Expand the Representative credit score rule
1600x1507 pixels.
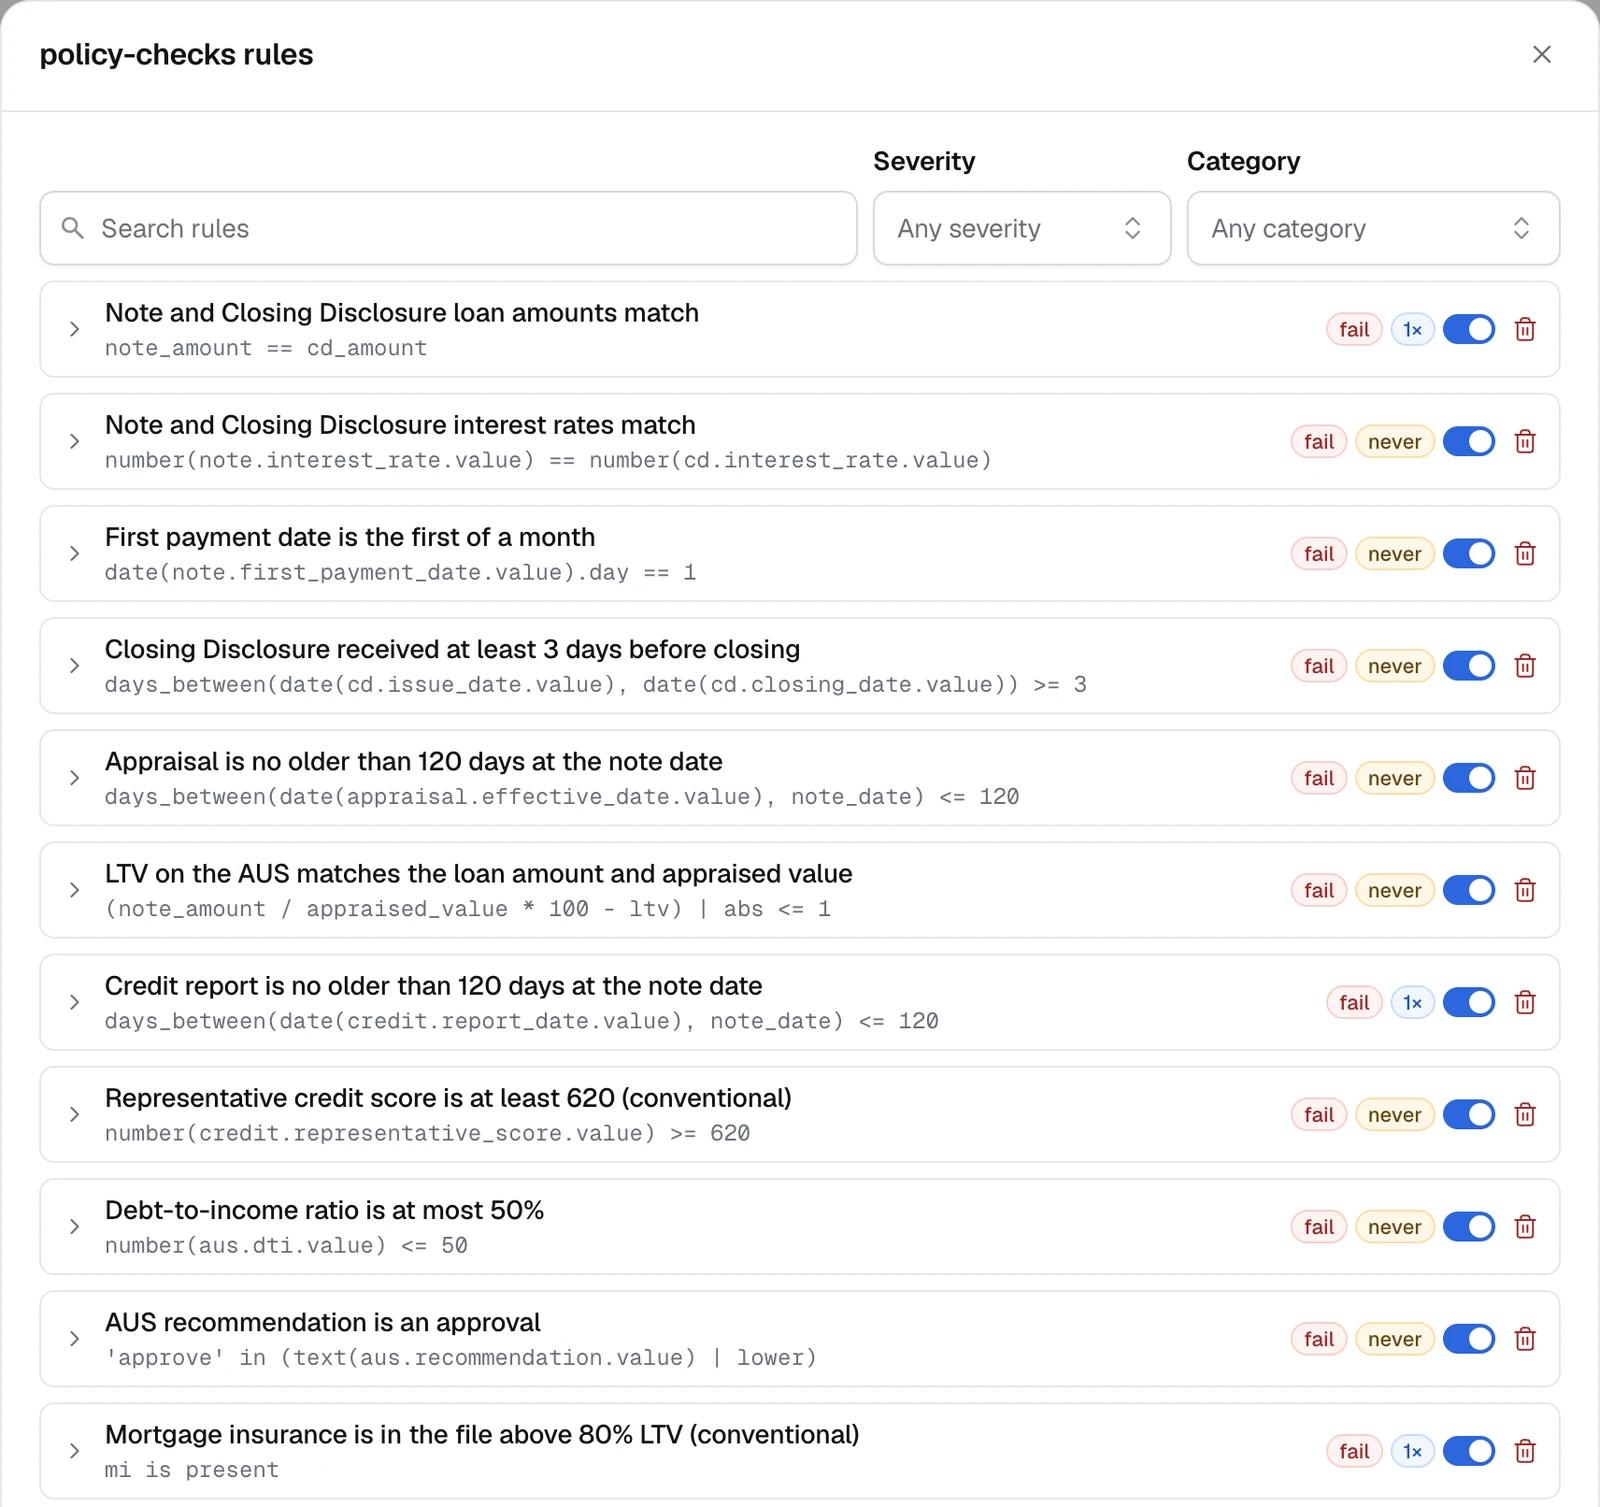(74, 1114)
